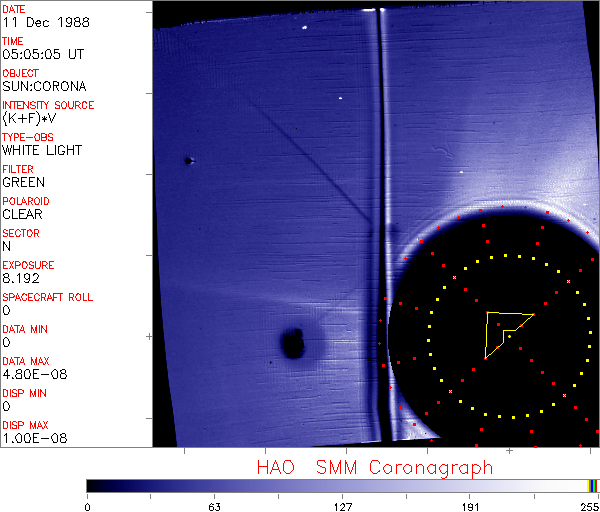Image resolution: width=600 pixels, height=512 pixels.
Task: Click the 'SUN:CORONA' object value
Action: 44,86
